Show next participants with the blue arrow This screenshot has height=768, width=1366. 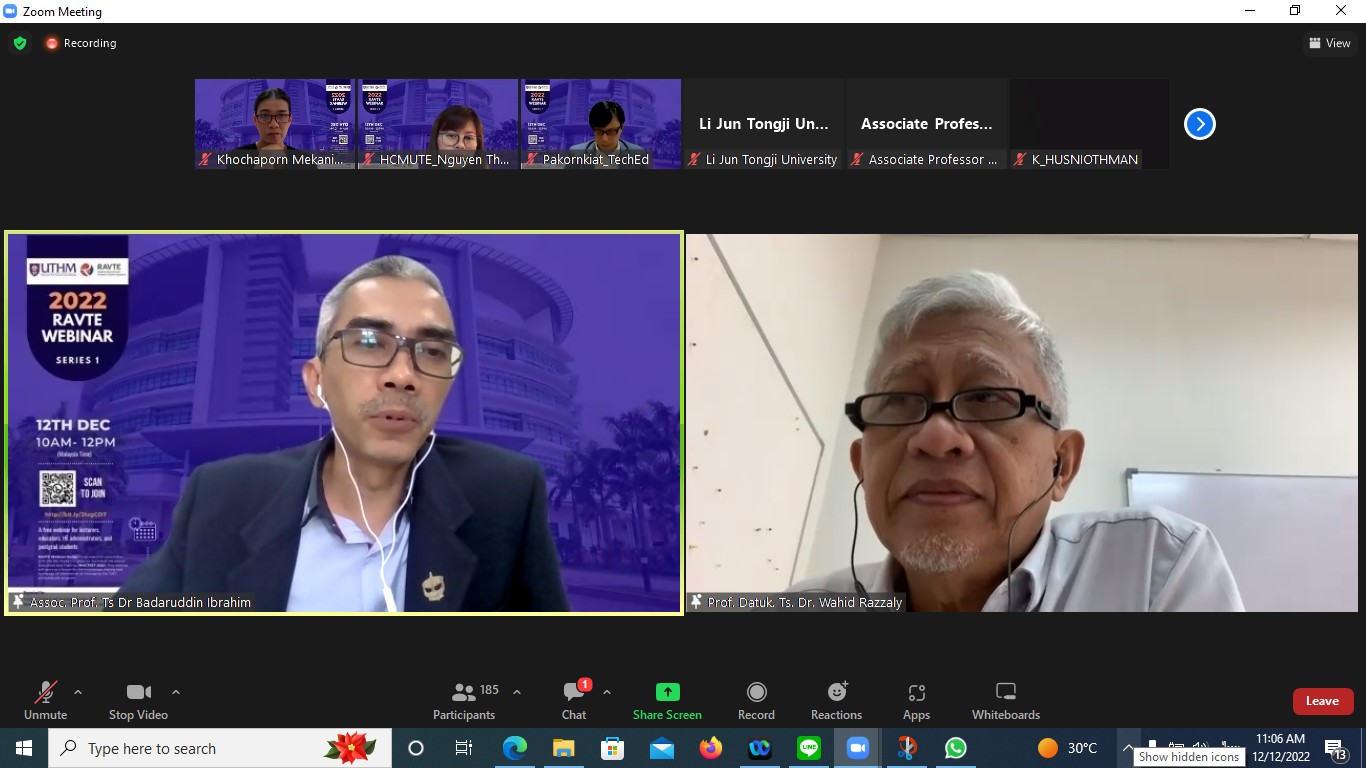click(x=1199, y=124)
